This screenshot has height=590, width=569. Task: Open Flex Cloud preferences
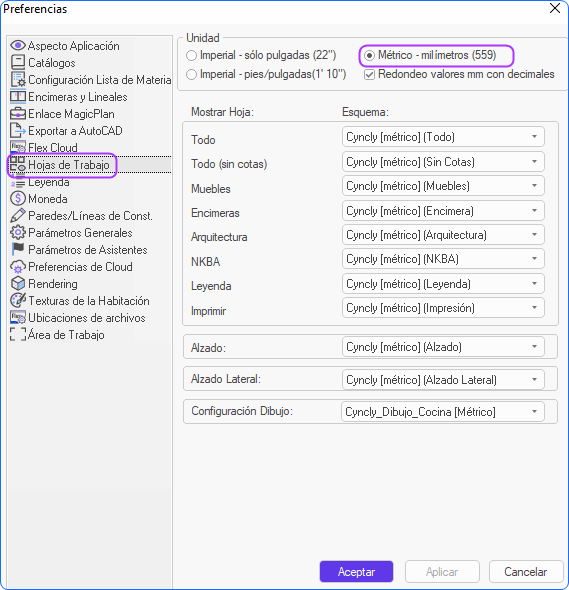53,147
